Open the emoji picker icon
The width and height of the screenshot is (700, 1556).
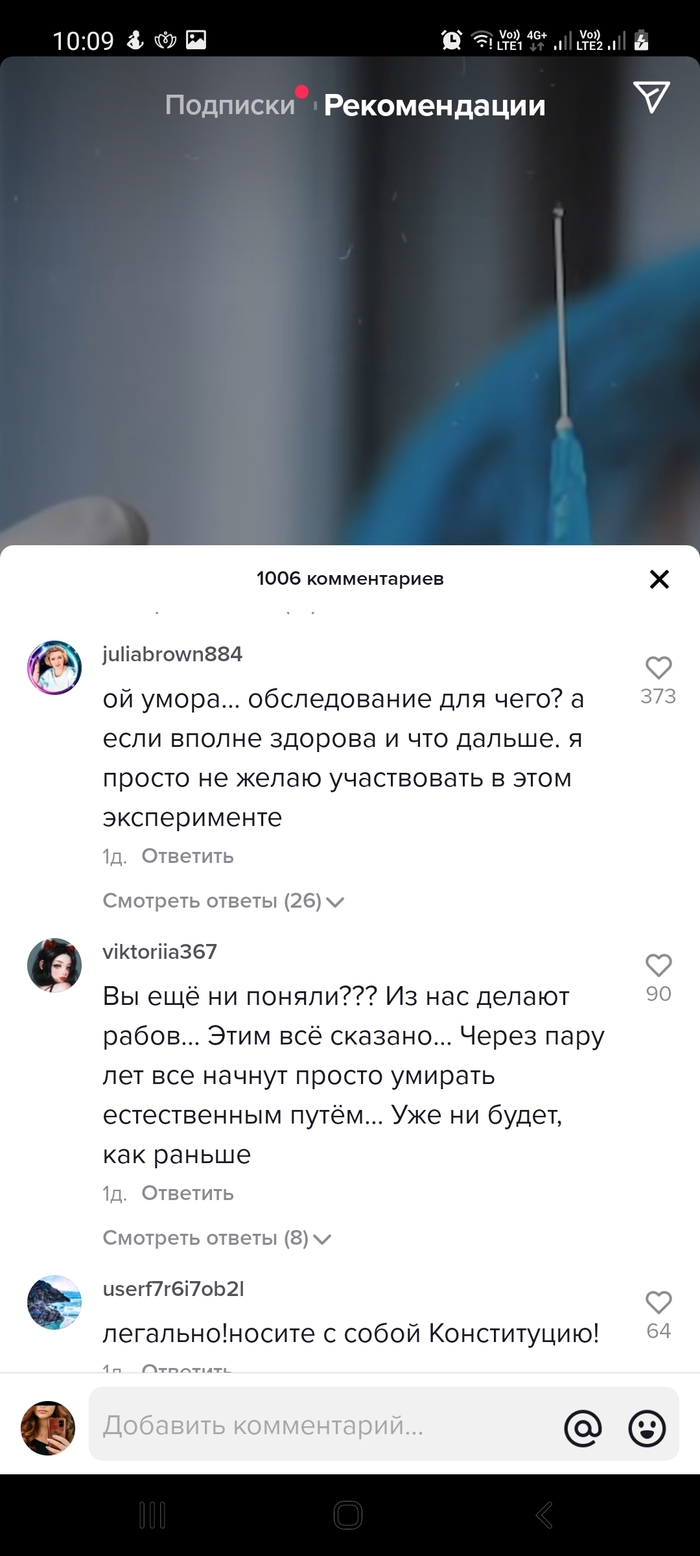[647, 1428]
